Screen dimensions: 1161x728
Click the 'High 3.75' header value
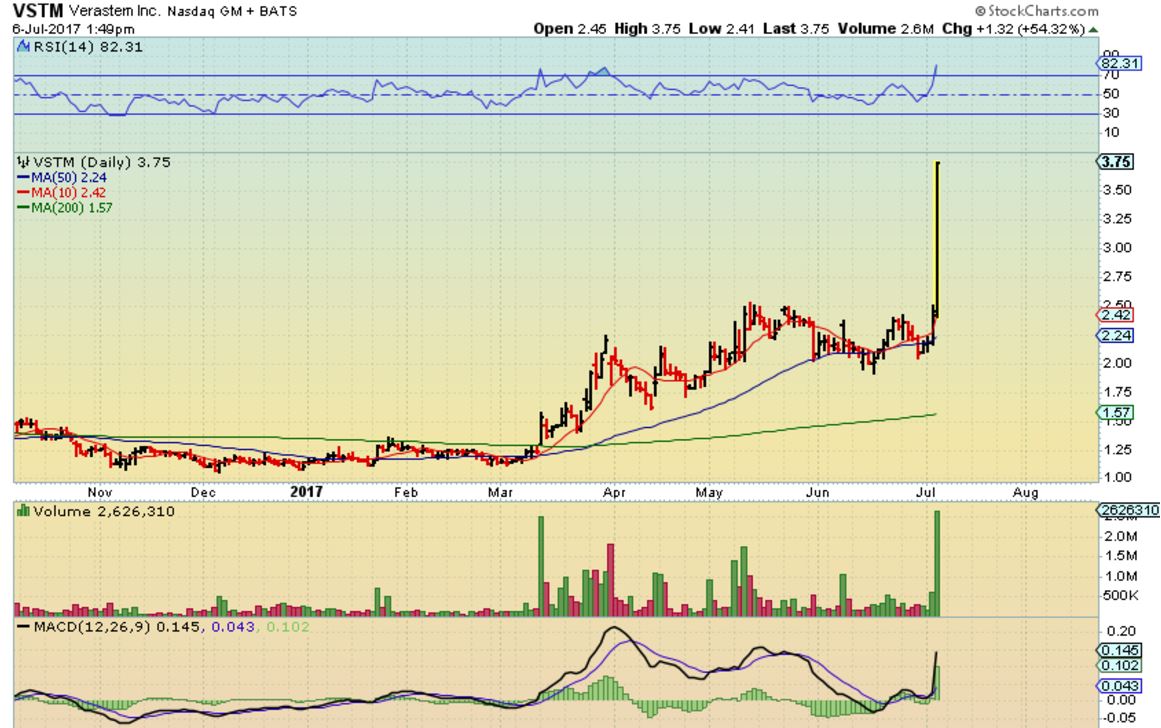(647, 29)
